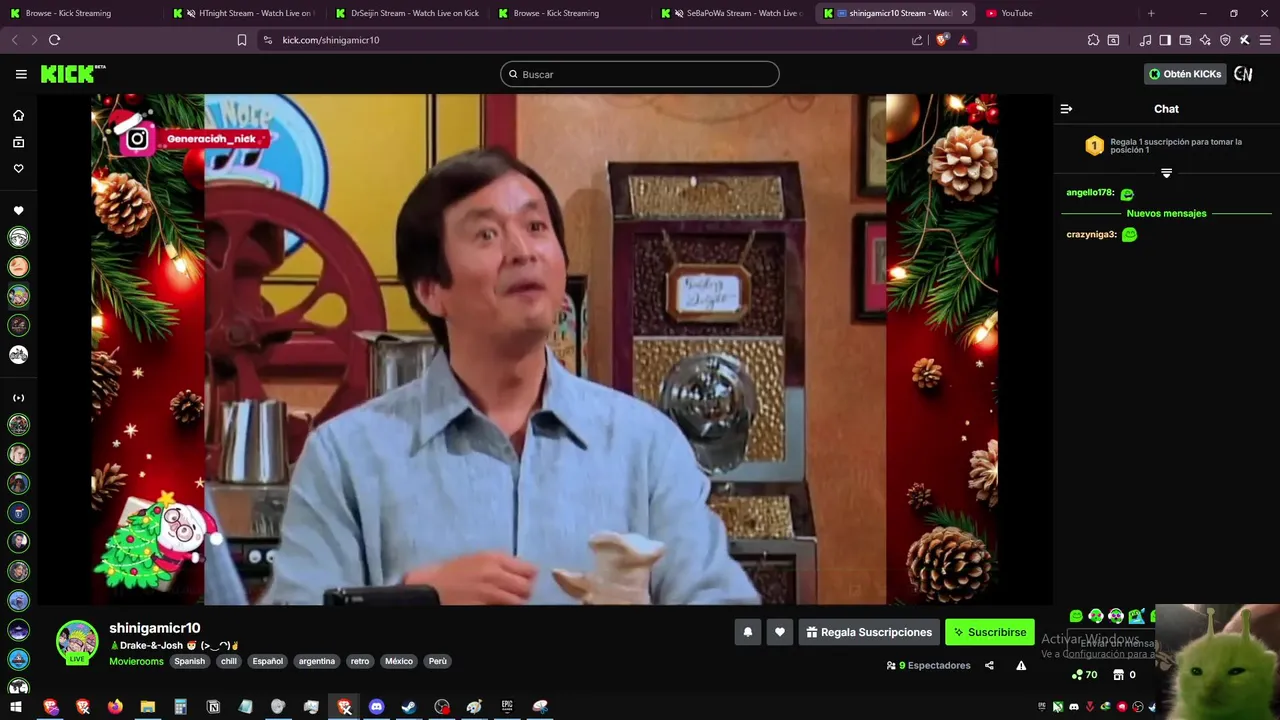Click Brave Rewards triangle icon
The height and width of the screenshot is (720, 1280).
tap(963, 40)
